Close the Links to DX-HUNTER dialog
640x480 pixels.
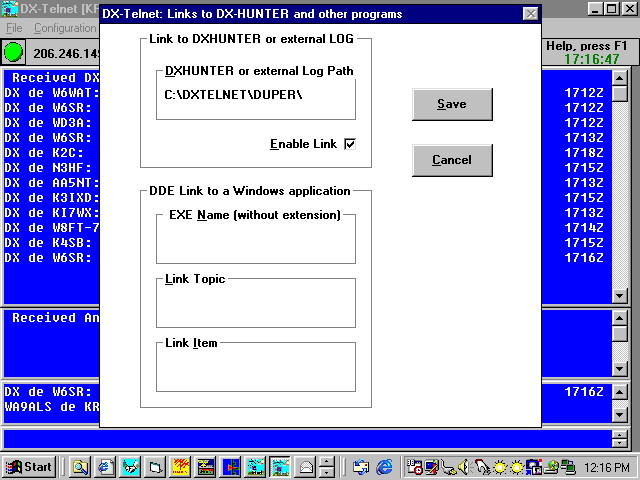pos(531,14)
